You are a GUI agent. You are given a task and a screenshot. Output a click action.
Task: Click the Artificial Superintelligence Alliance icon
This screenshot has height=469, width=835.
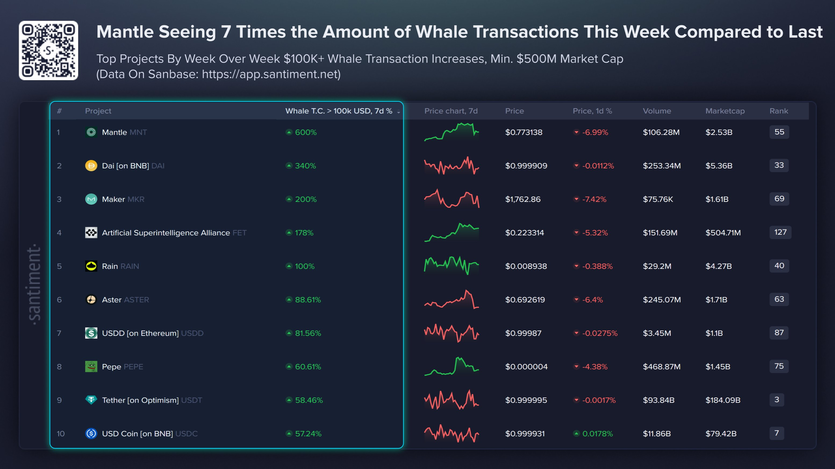pyautogui.click(x=91, y=233)
